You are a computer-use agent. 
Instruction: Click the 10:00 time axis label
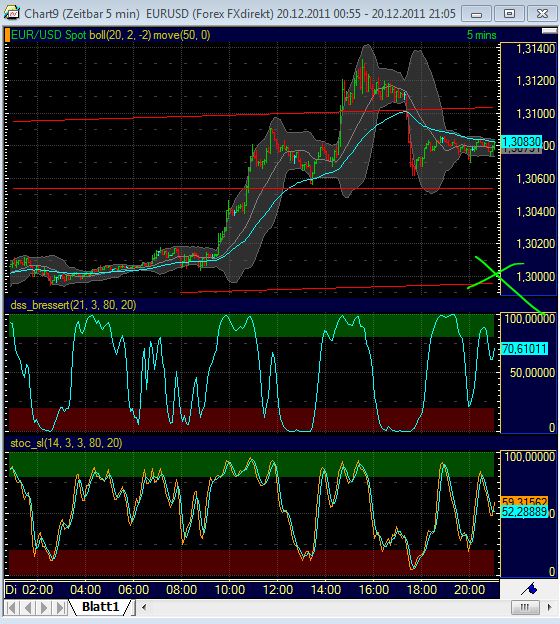230,589
